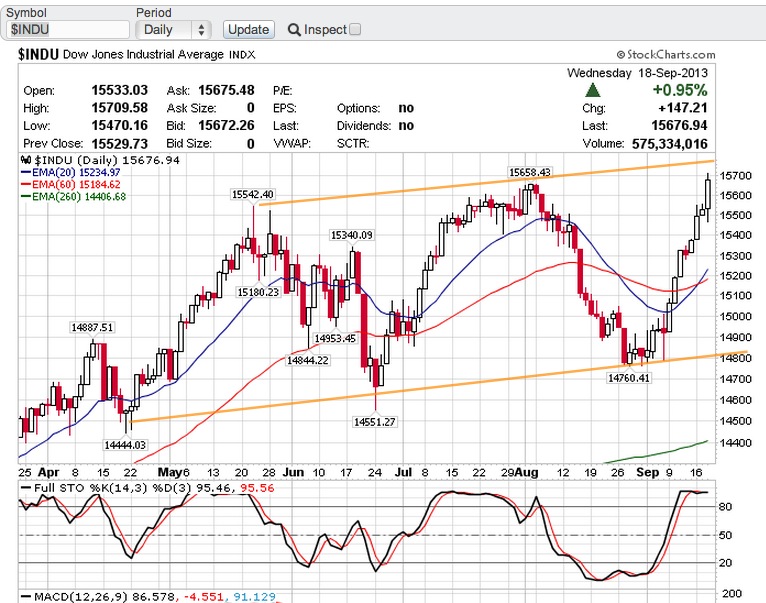The image size is (766, 603).
Task: Click the 15658.43 peak price label
Action: click(530, 172)
